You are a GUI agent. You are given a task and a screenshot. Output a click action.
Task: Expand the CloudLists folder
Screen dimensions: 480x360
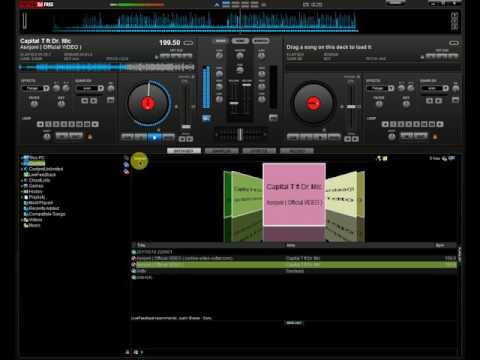pyautogui.click(x=22, y=180)
